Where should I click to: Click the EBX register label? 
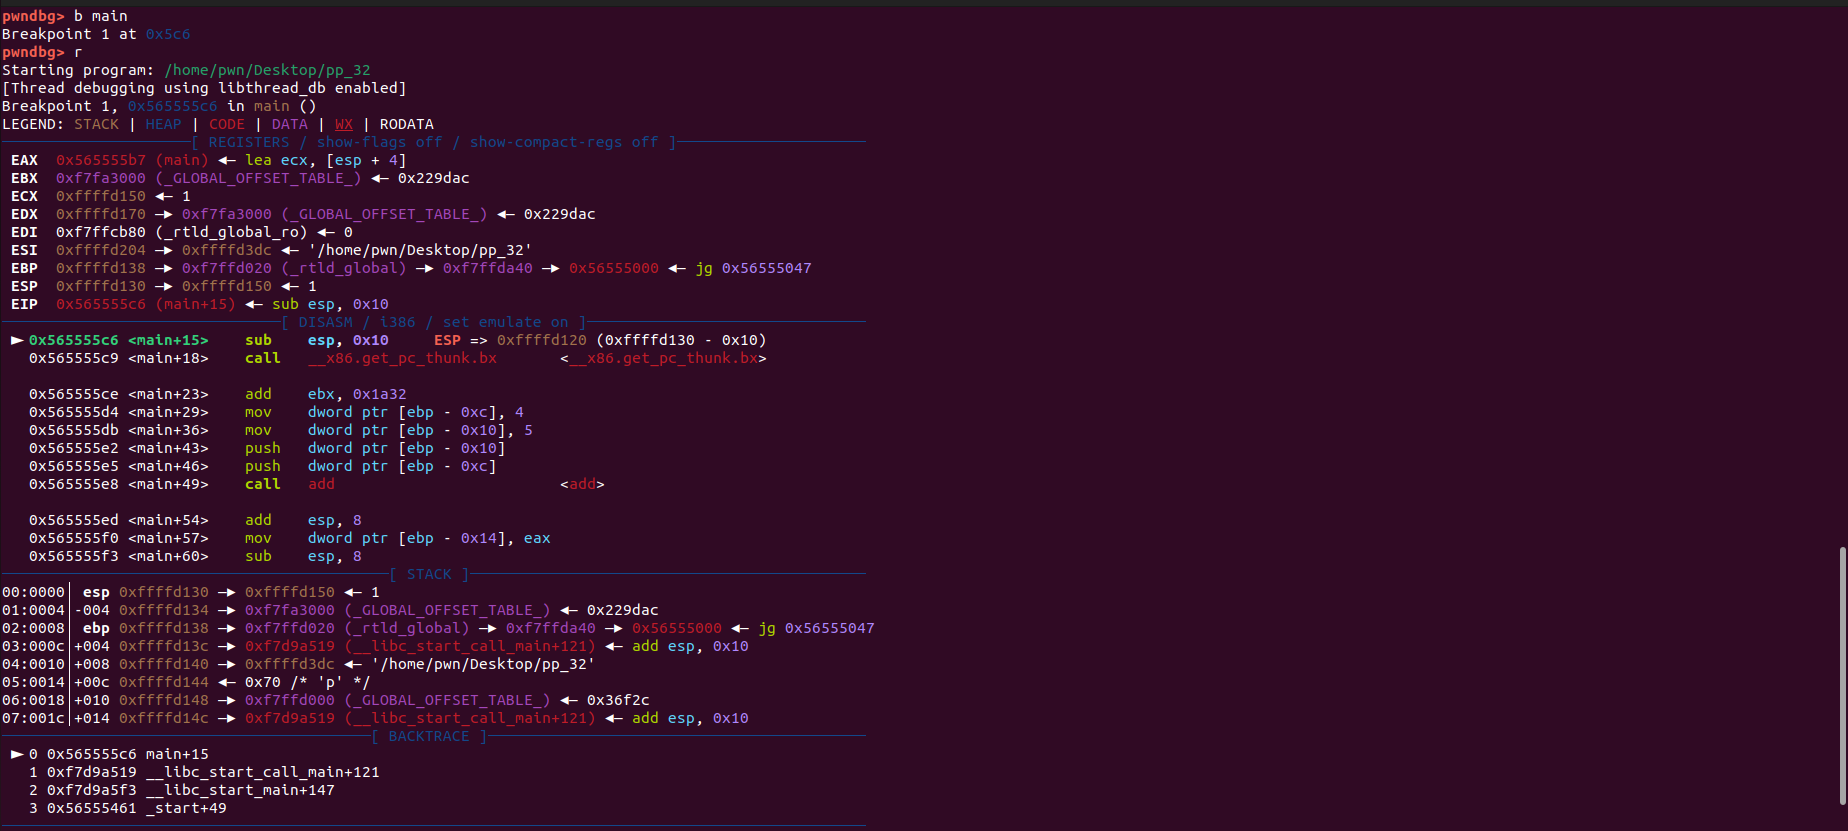tap(24, 178)
